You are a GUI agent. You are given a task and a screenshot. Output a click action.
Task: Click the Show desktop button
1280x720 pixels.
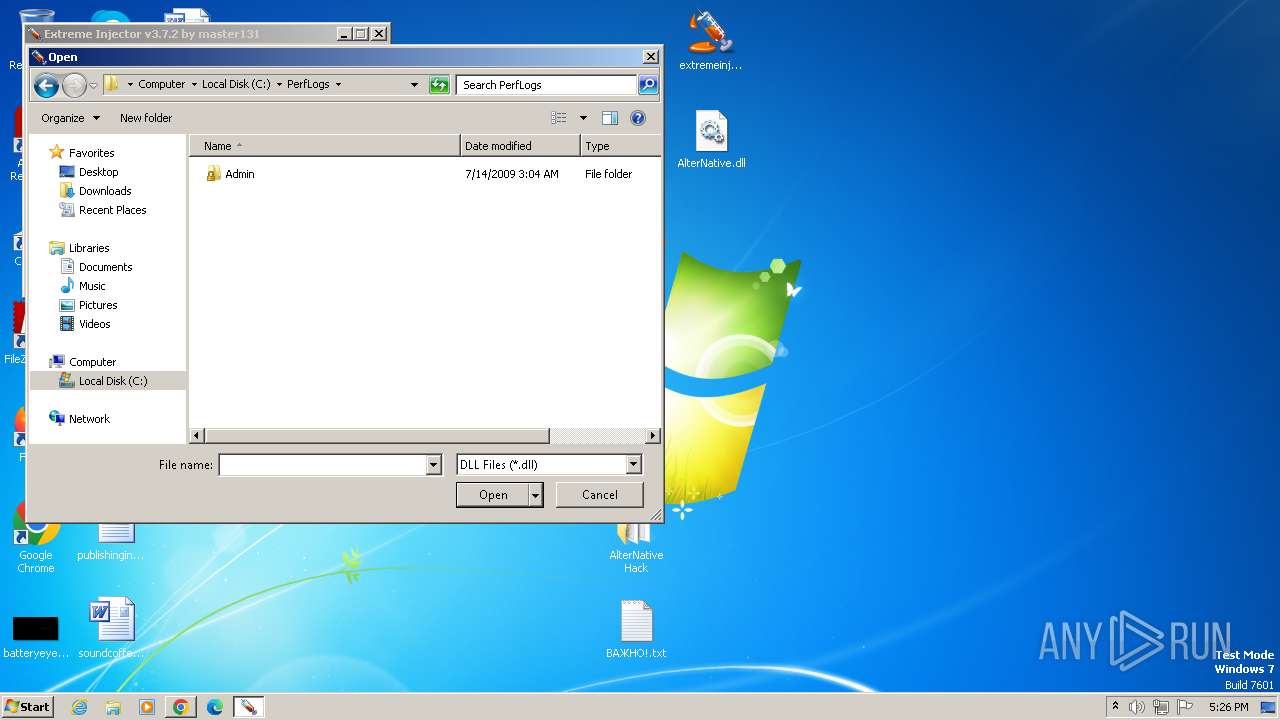click(x=1269, y=707)
